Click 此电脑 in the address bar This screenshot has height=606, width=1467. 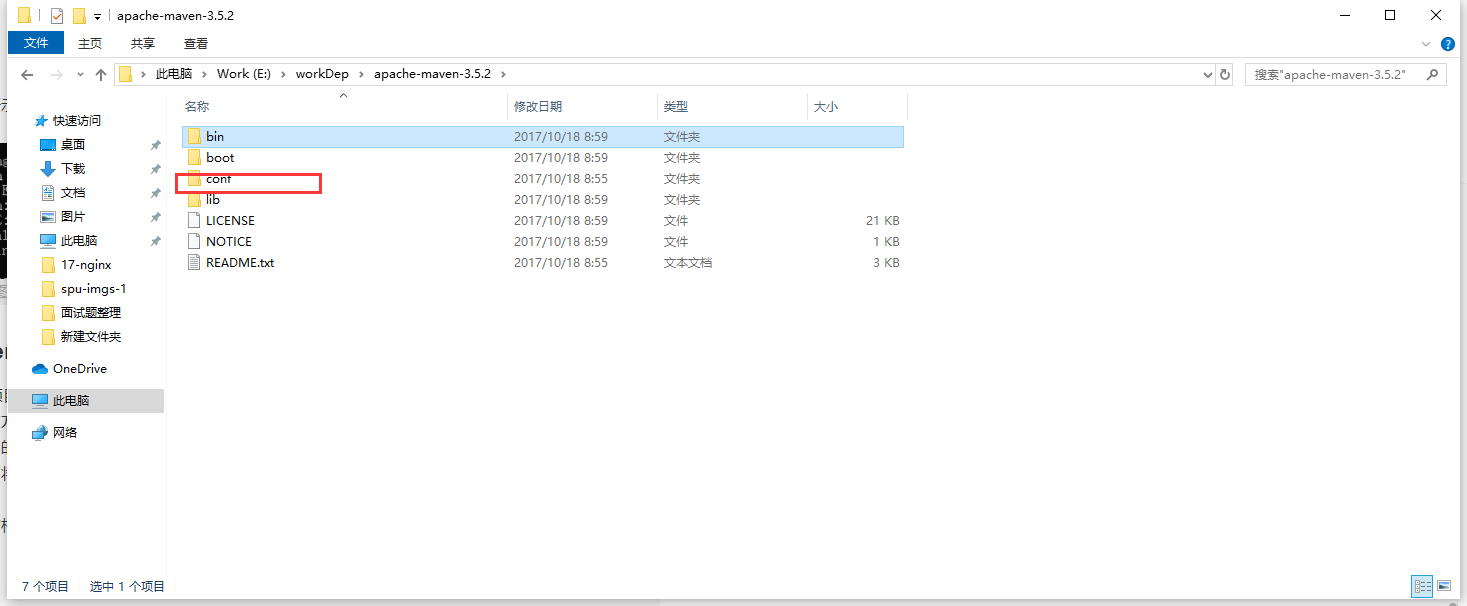point(174,74)
